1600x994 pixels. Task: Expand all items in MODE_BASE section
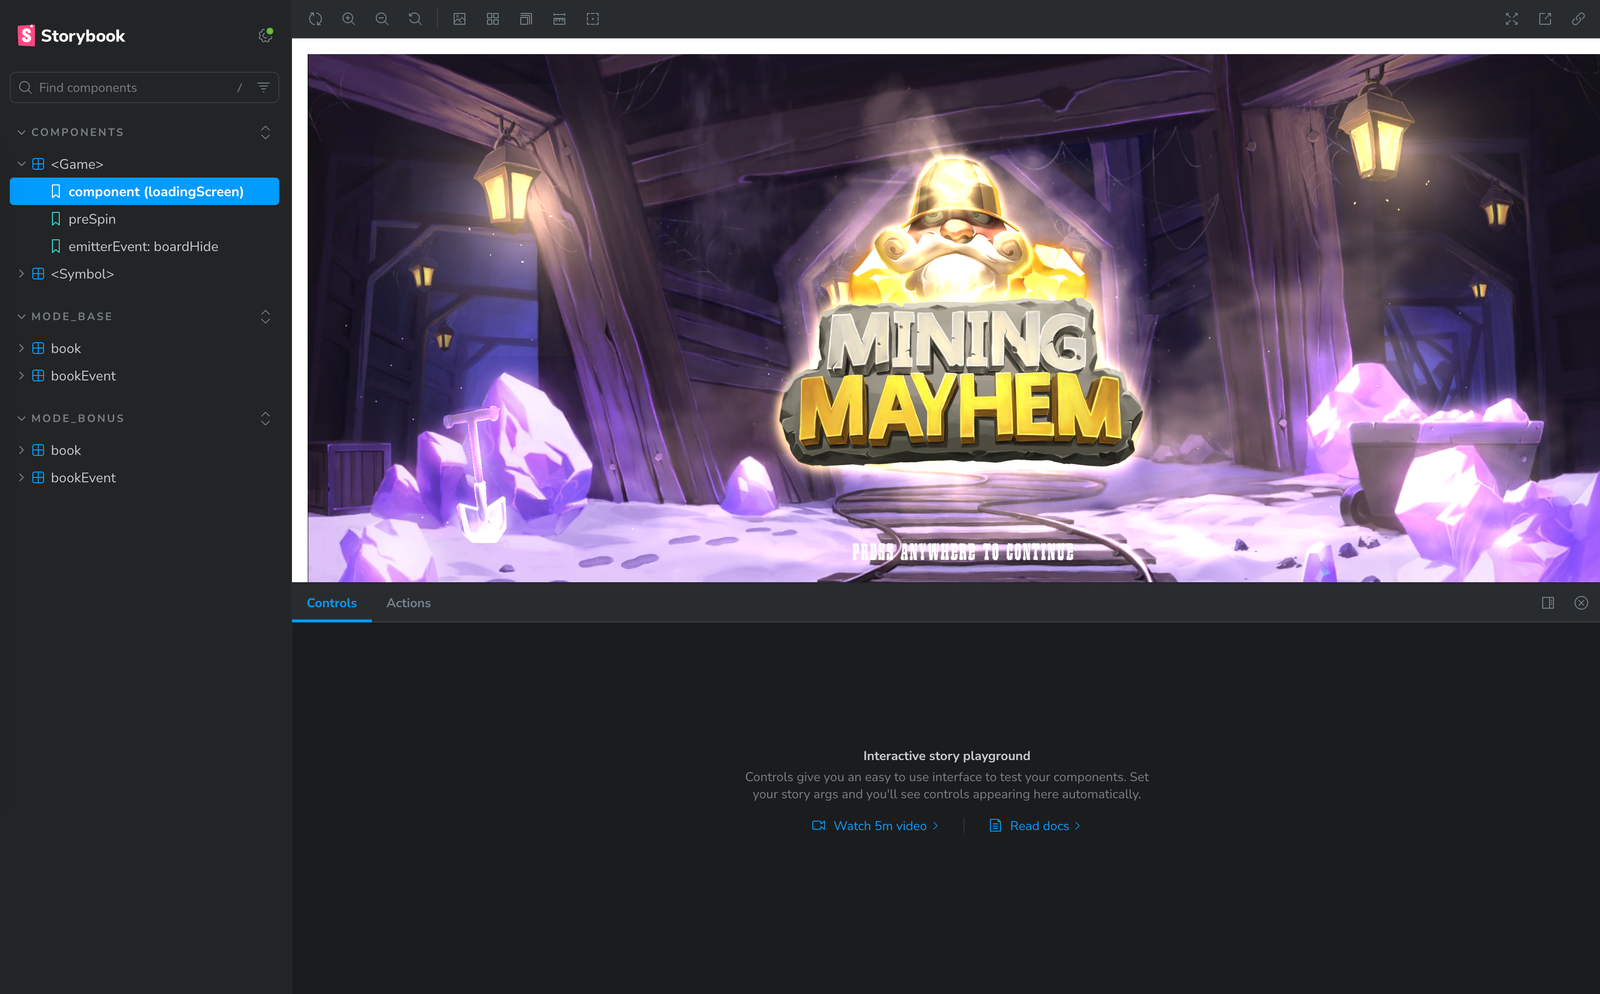[x=265, y=316]
